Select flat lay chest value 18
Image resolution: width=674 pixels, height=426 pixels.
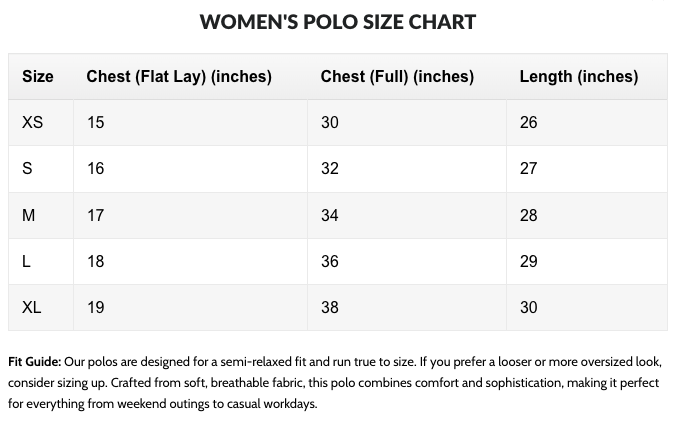[x=96, y=261]
